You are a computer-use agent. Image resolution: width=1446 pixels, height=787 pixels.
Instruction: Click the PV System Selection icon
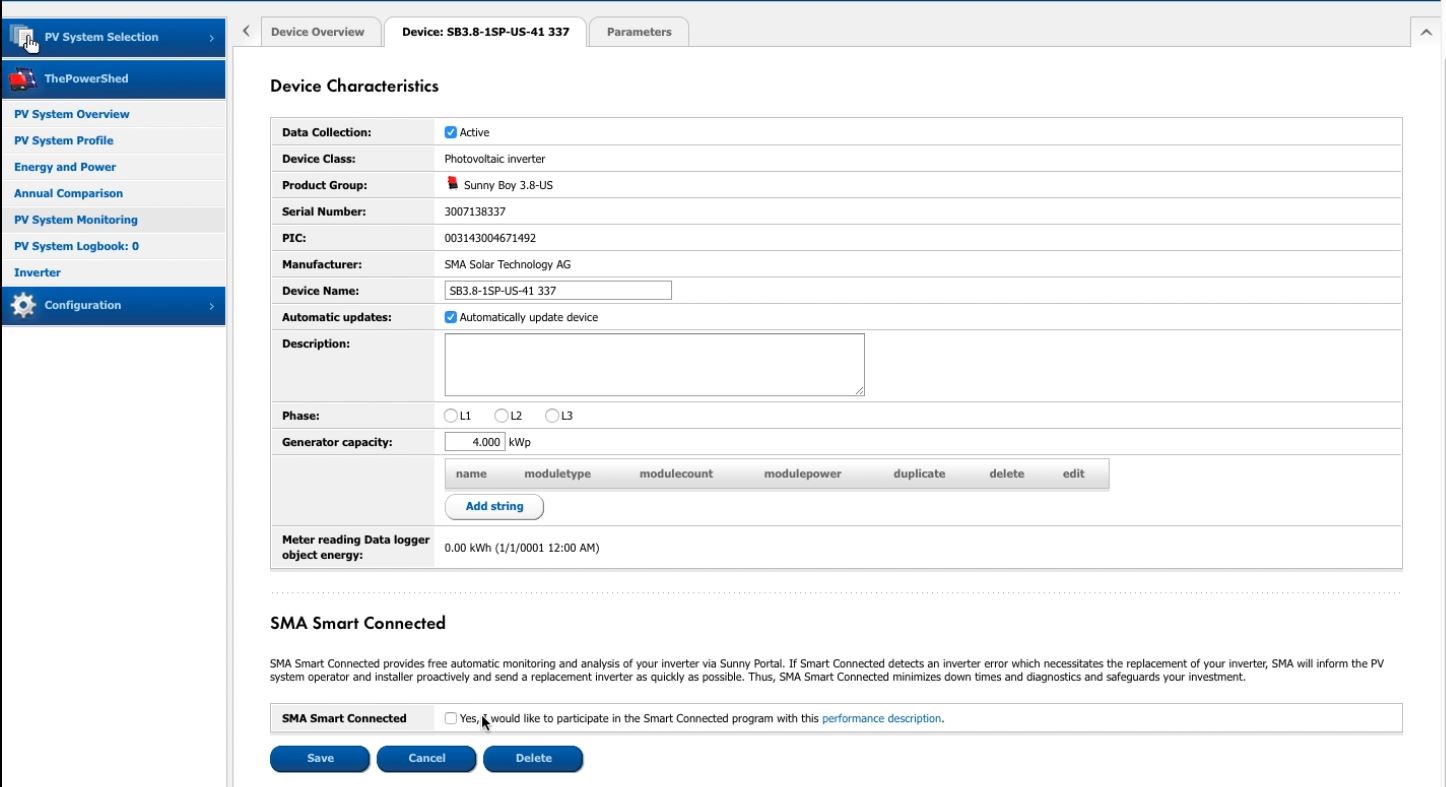click(x=24, y=38)
